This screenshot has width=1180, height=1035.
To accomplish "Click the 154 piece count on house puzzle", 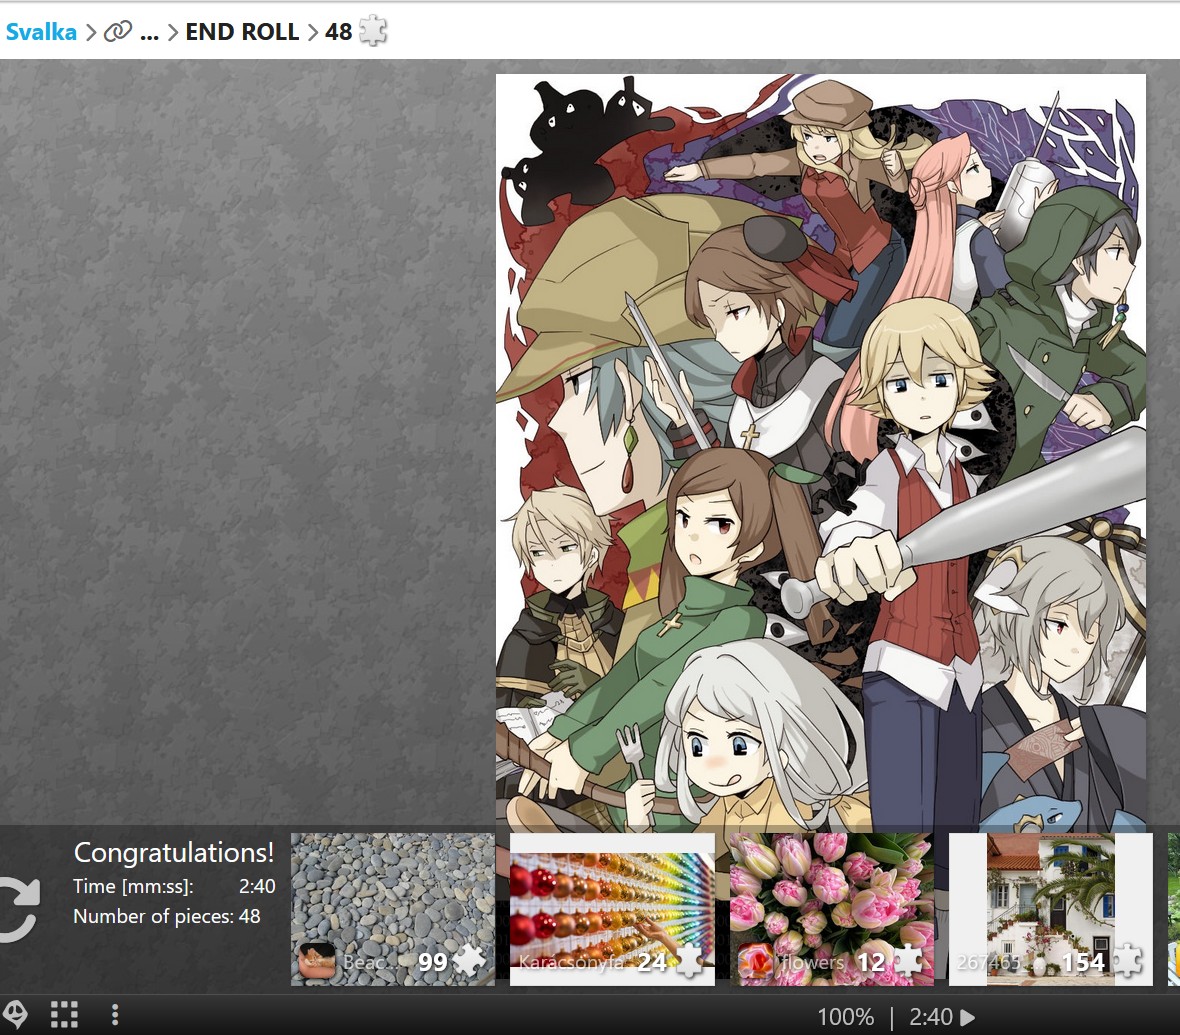I will (x=1083, y=962).
